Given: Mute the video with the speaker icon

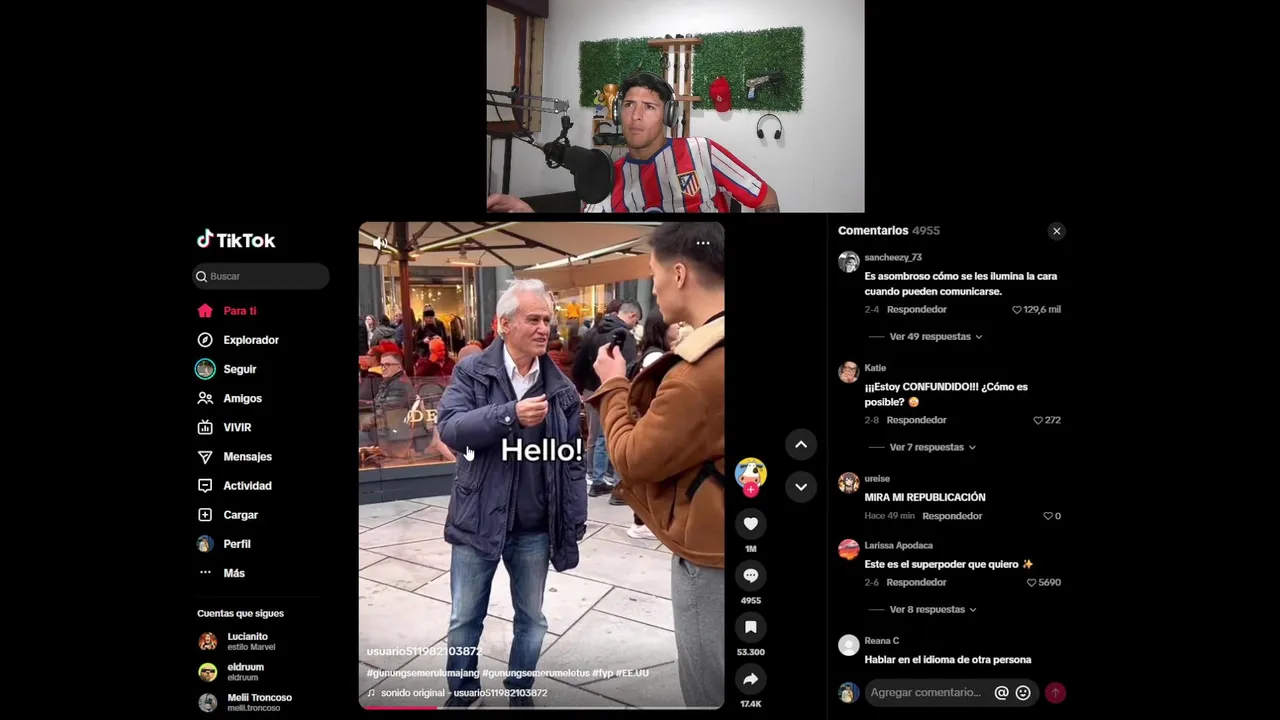Looking at the screenshot, I should point(380,243).
